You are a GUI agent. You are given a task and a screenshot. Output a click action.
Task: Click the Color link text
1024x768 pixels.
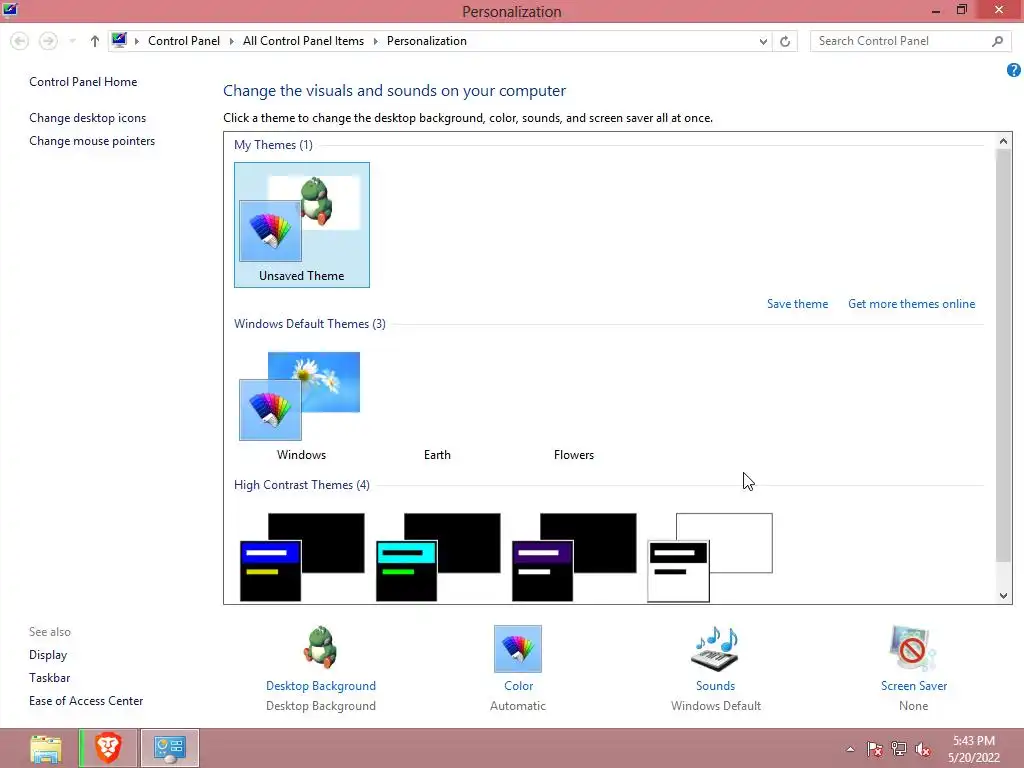(x=519, y=686)
